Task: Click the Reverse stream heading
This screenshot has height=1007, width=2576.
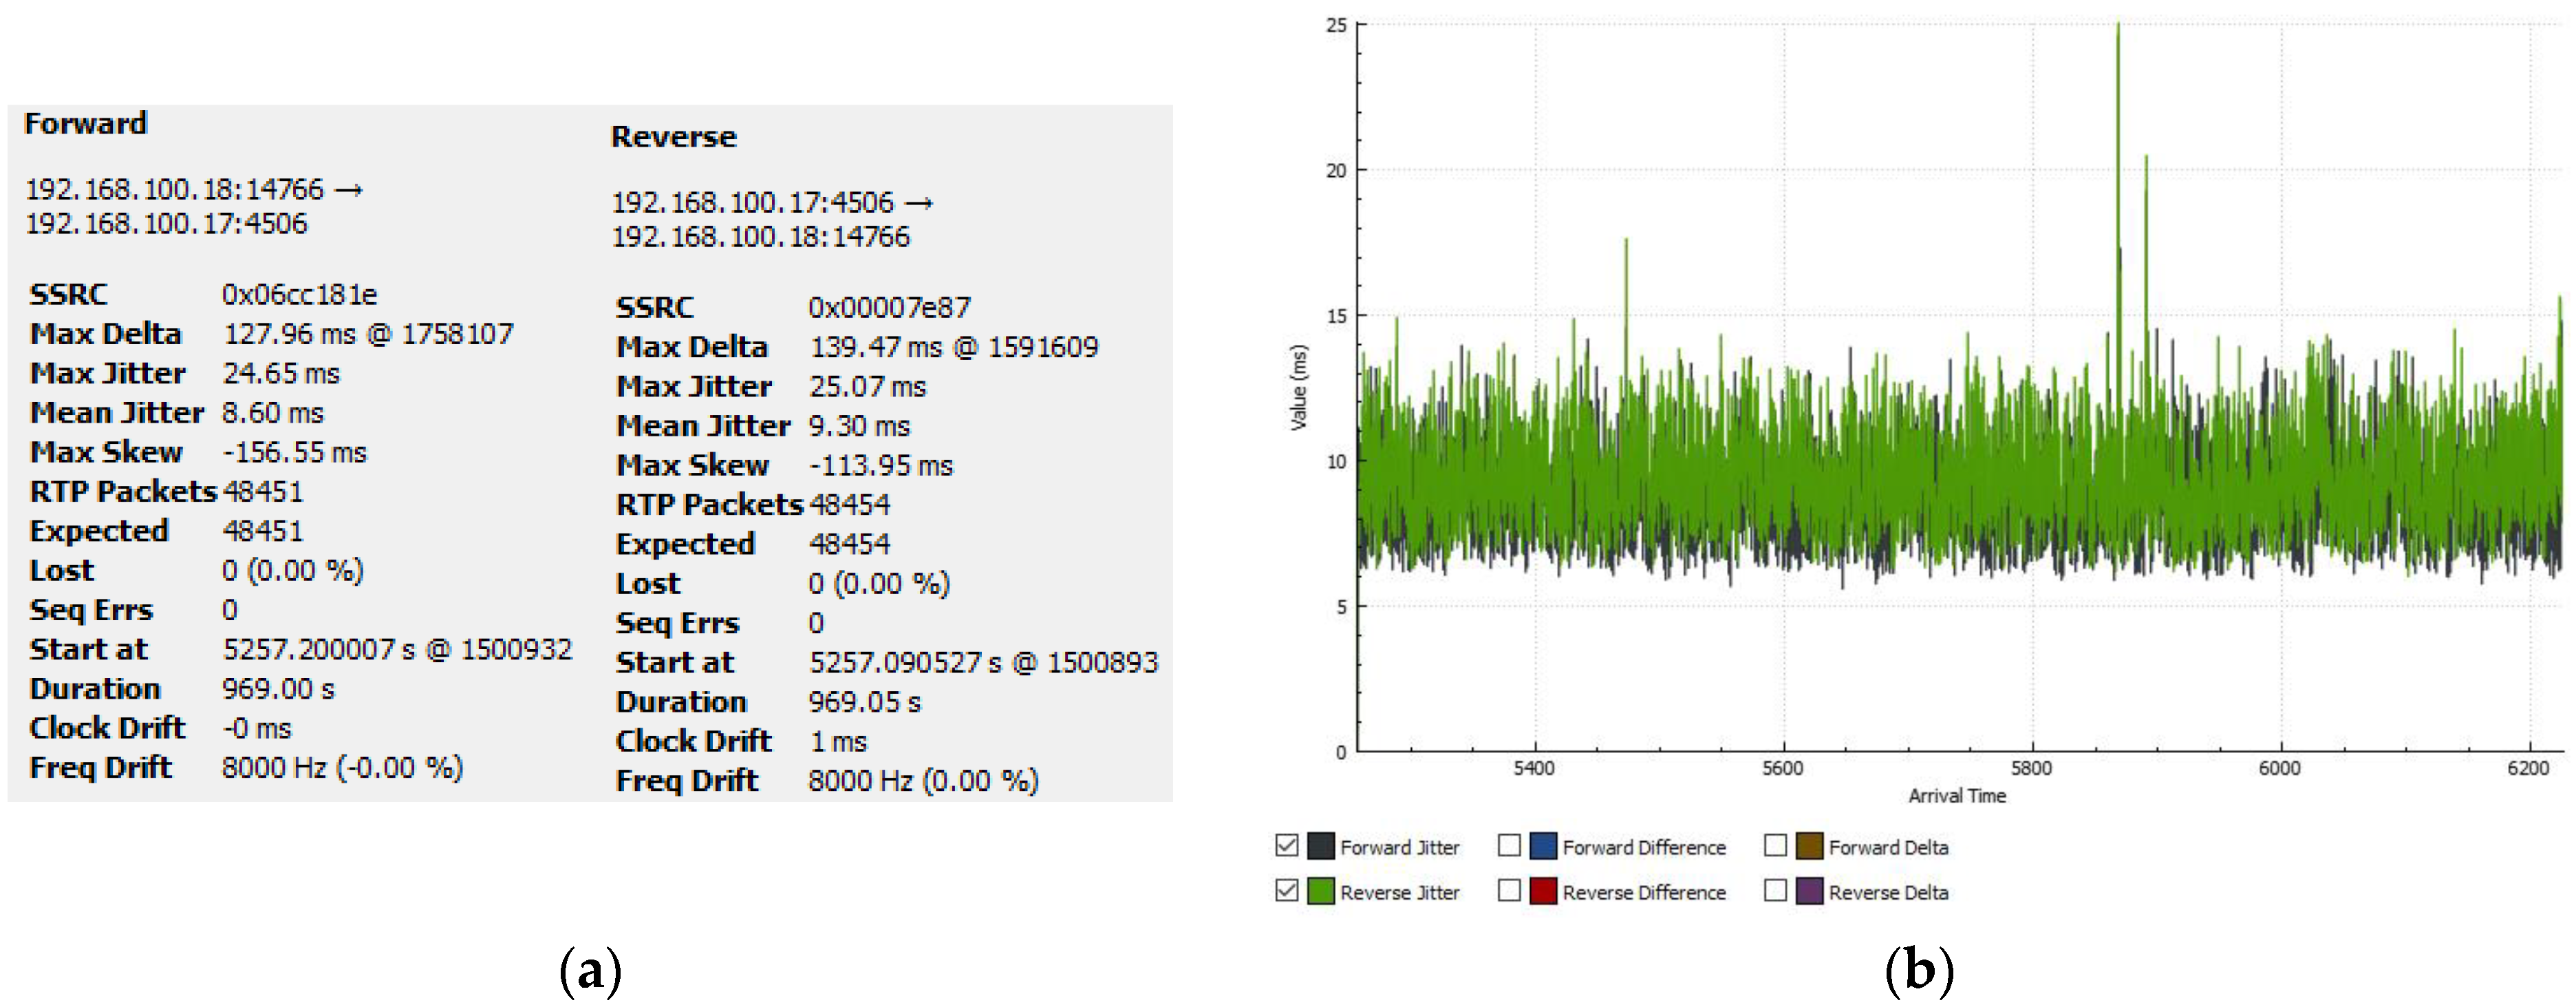Action: (x=673, y=137)
